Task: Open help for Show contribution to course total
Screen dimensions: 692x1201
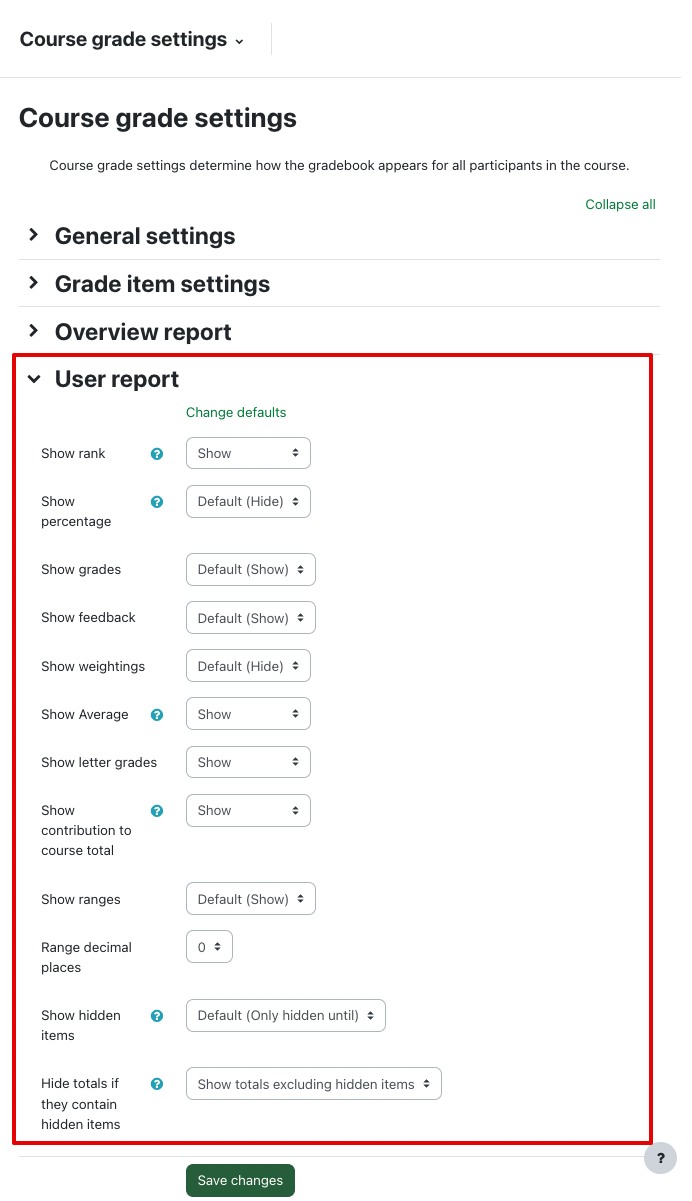Action: tap(157, 811)
